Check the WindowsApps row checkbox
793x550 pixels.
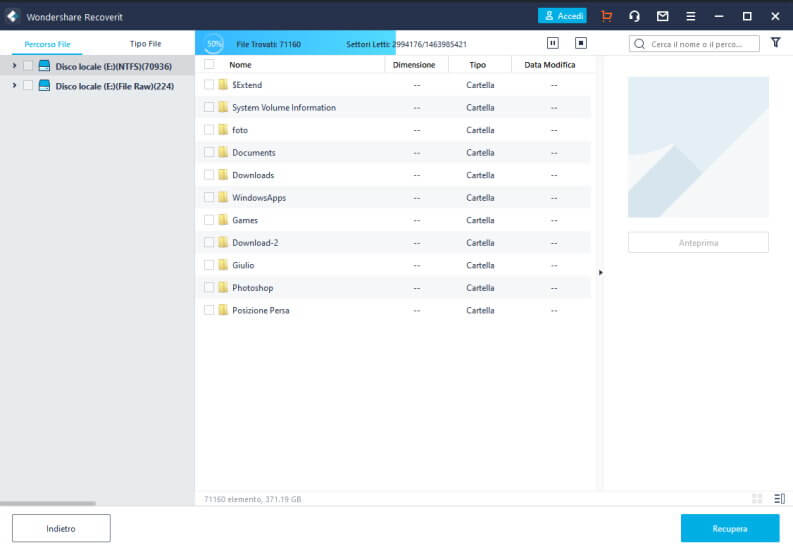tap(209, 197)
